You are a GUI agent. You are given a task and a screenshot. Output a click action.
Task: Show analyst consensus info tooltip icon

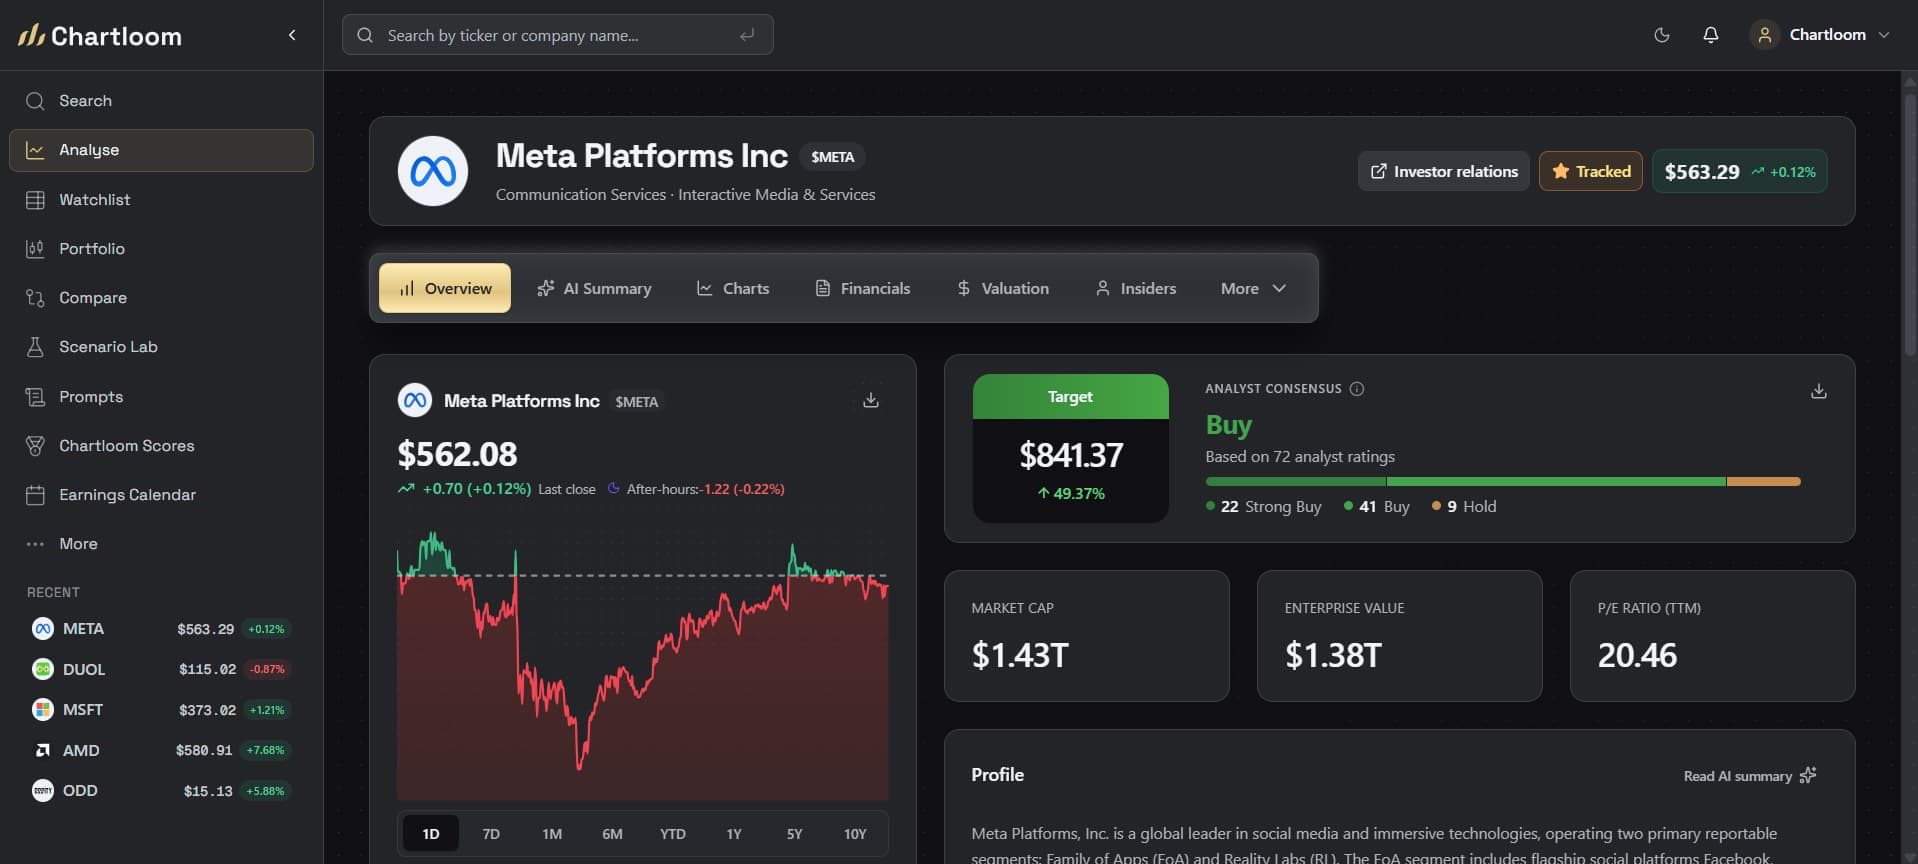tap(1357, 389)
